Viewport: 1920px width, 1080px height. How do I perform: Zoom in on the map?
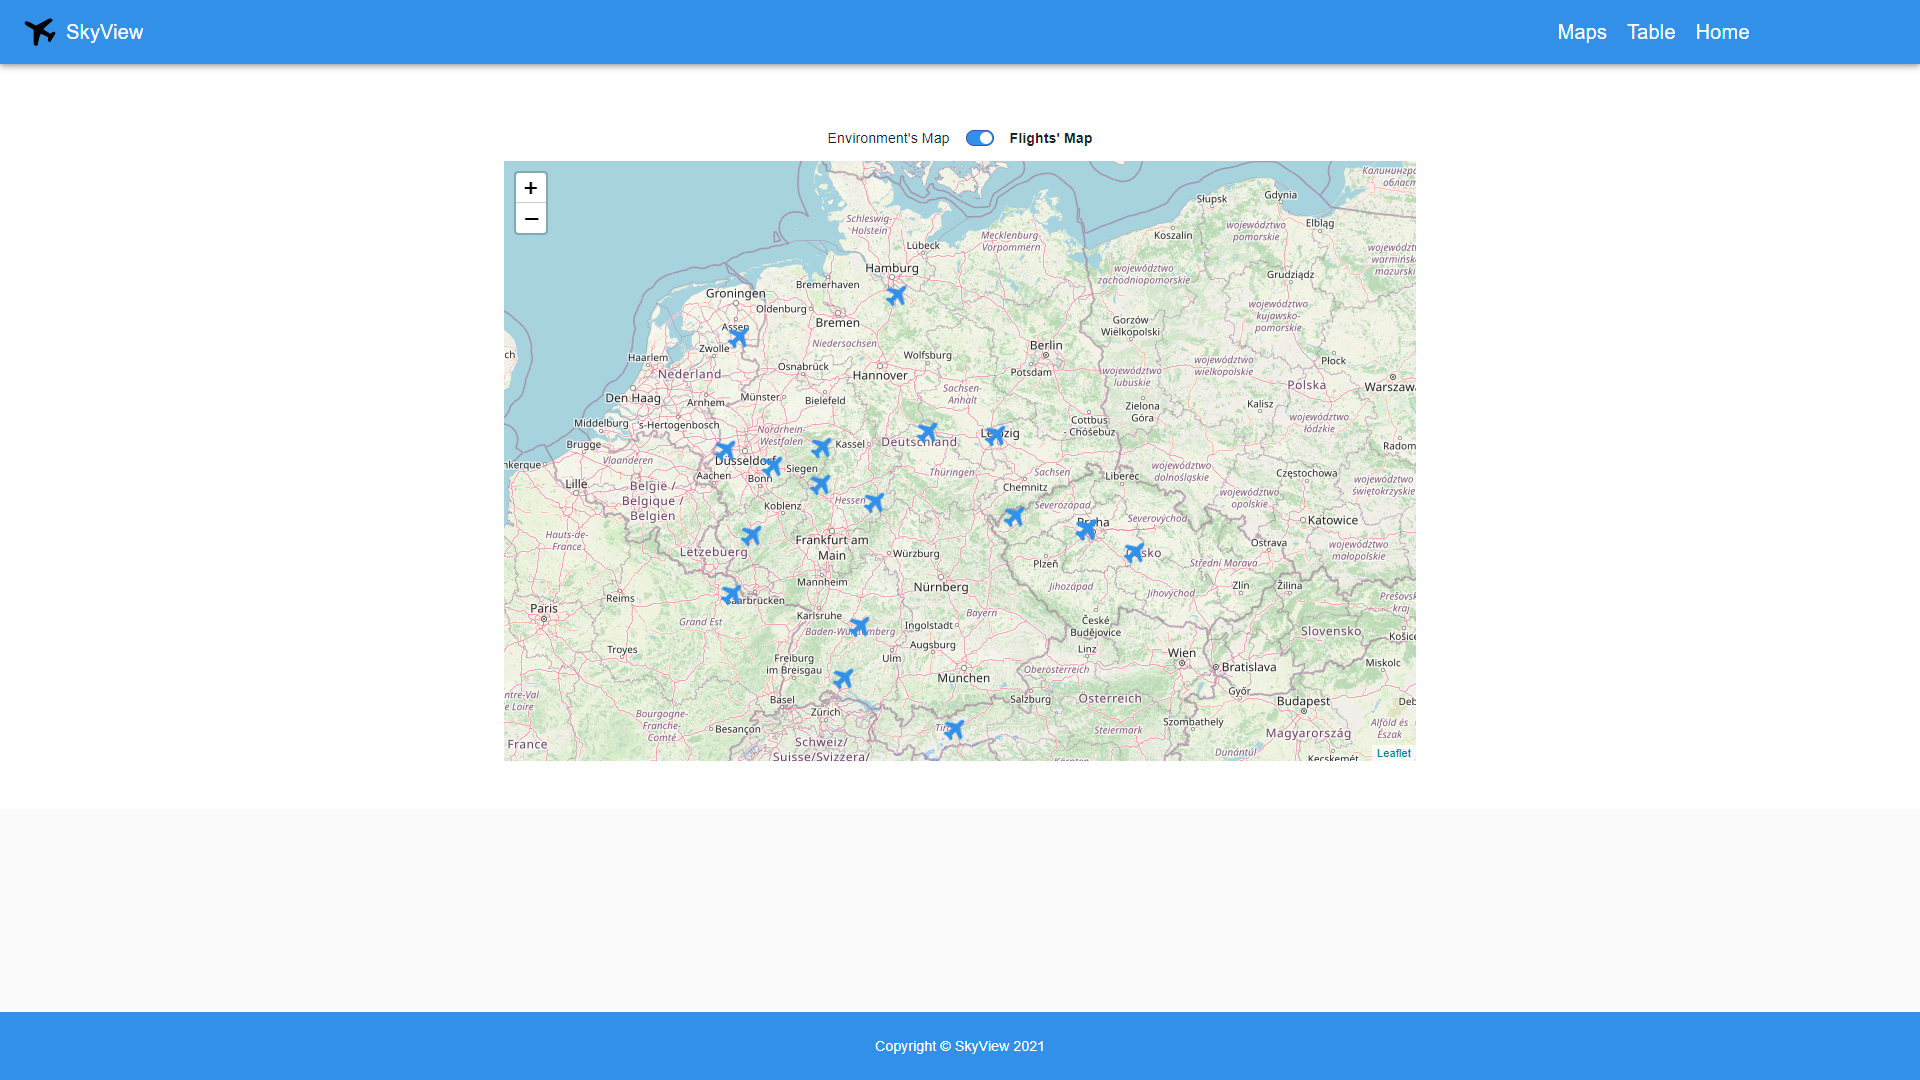[531, 188]
